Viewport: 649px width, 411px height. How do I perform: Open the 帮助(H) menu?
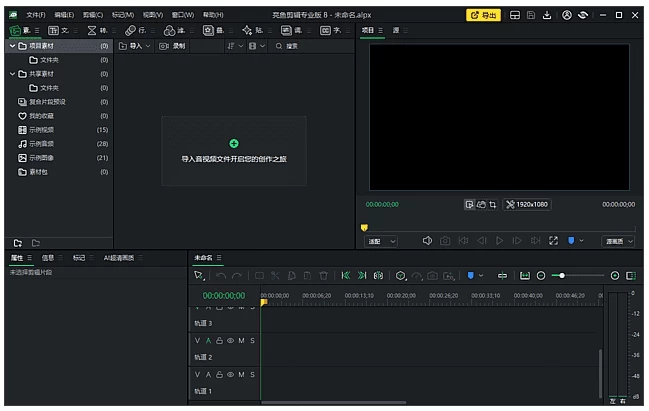[x=213, y=15]
